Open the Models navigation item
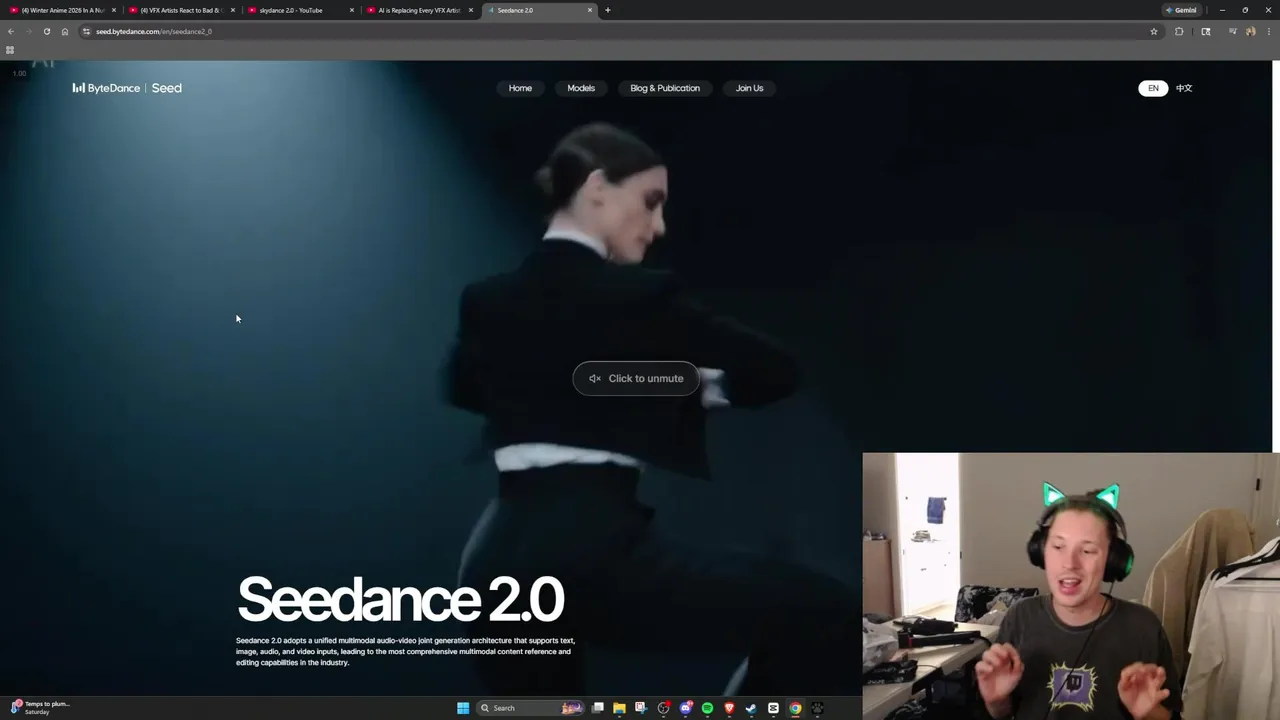1280x720 pixels. click(x=581, y=88)
